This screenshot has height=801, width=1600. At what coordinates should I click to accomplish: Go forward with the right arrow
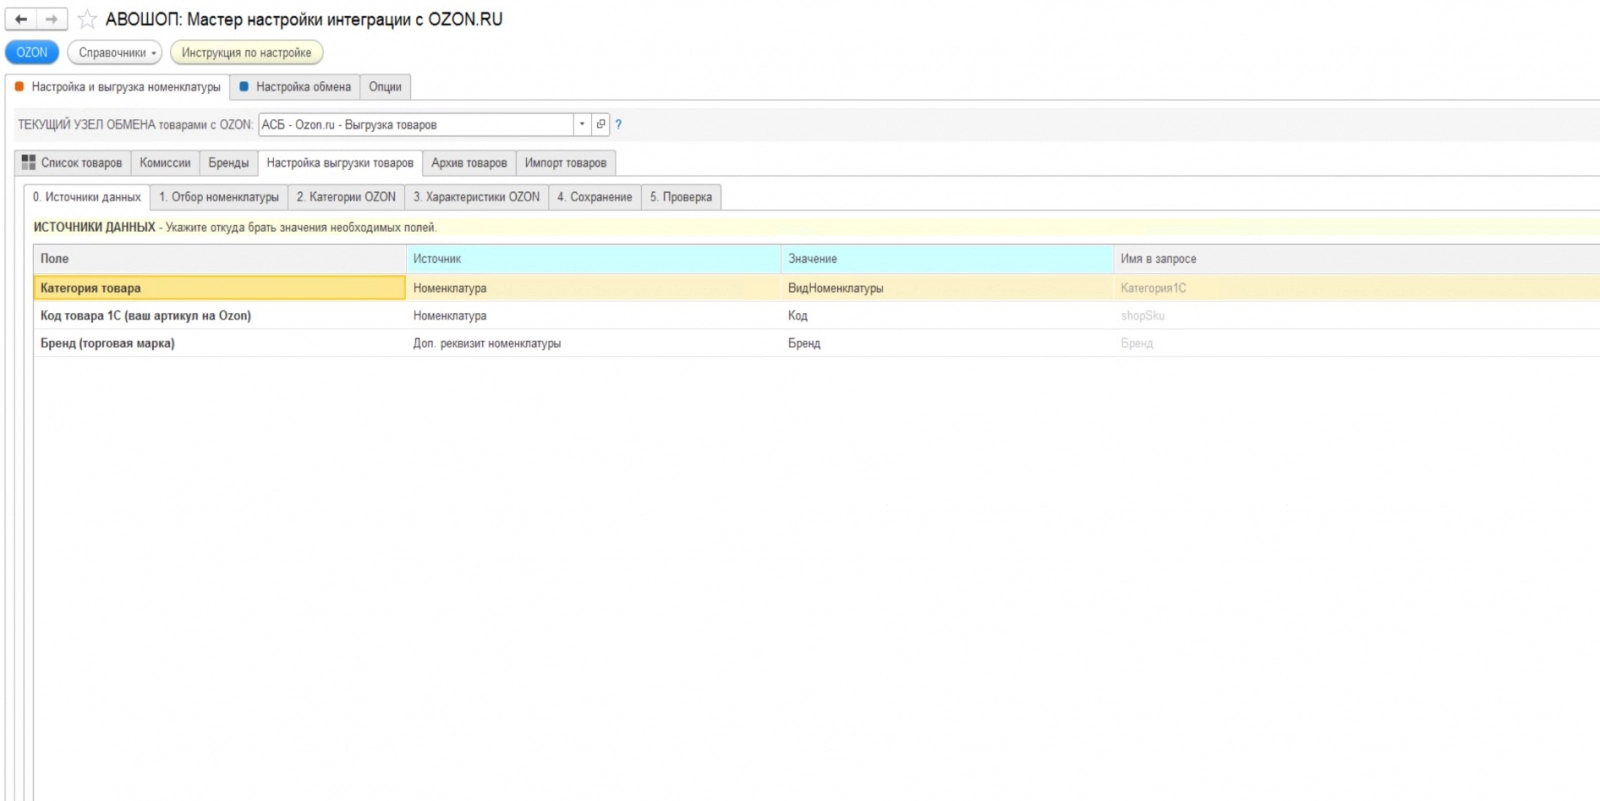(x=51, y=19)
